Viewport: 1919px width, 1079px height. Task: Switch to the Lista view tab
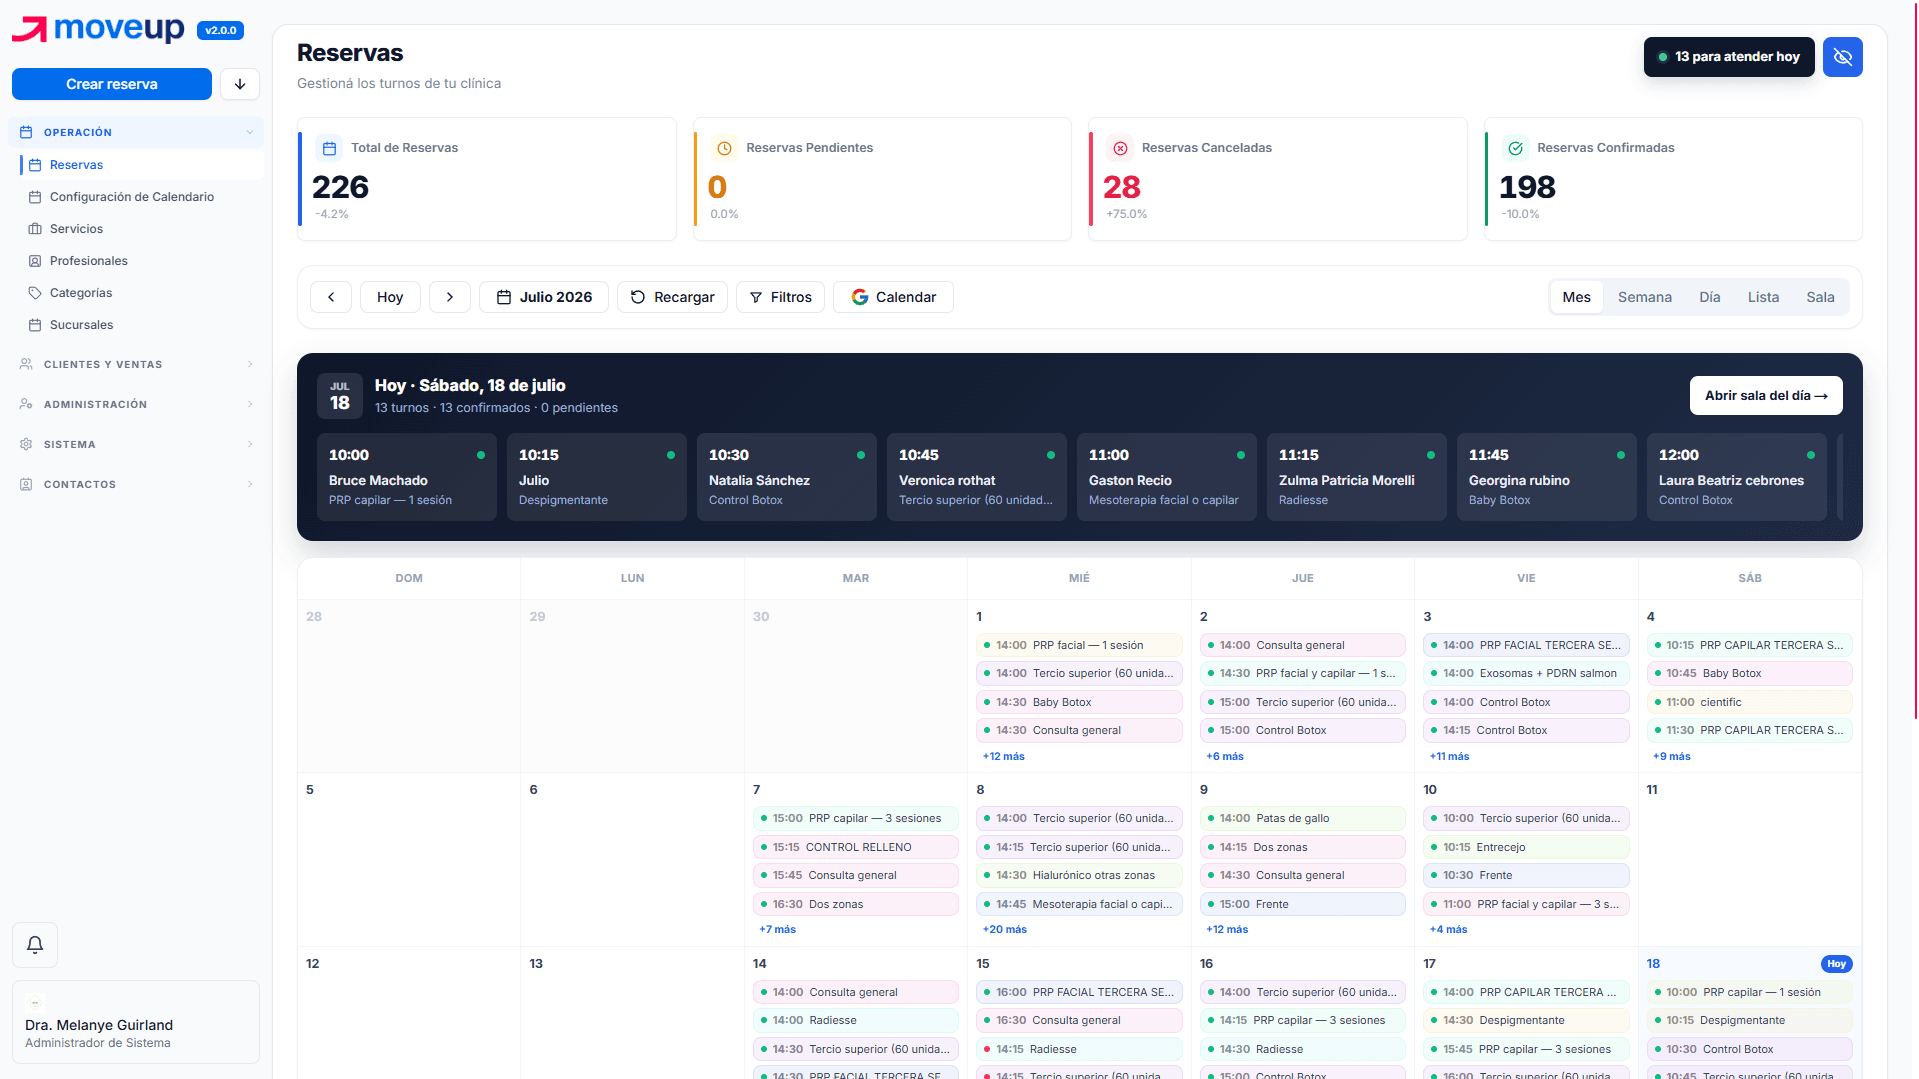[1762, 297]
